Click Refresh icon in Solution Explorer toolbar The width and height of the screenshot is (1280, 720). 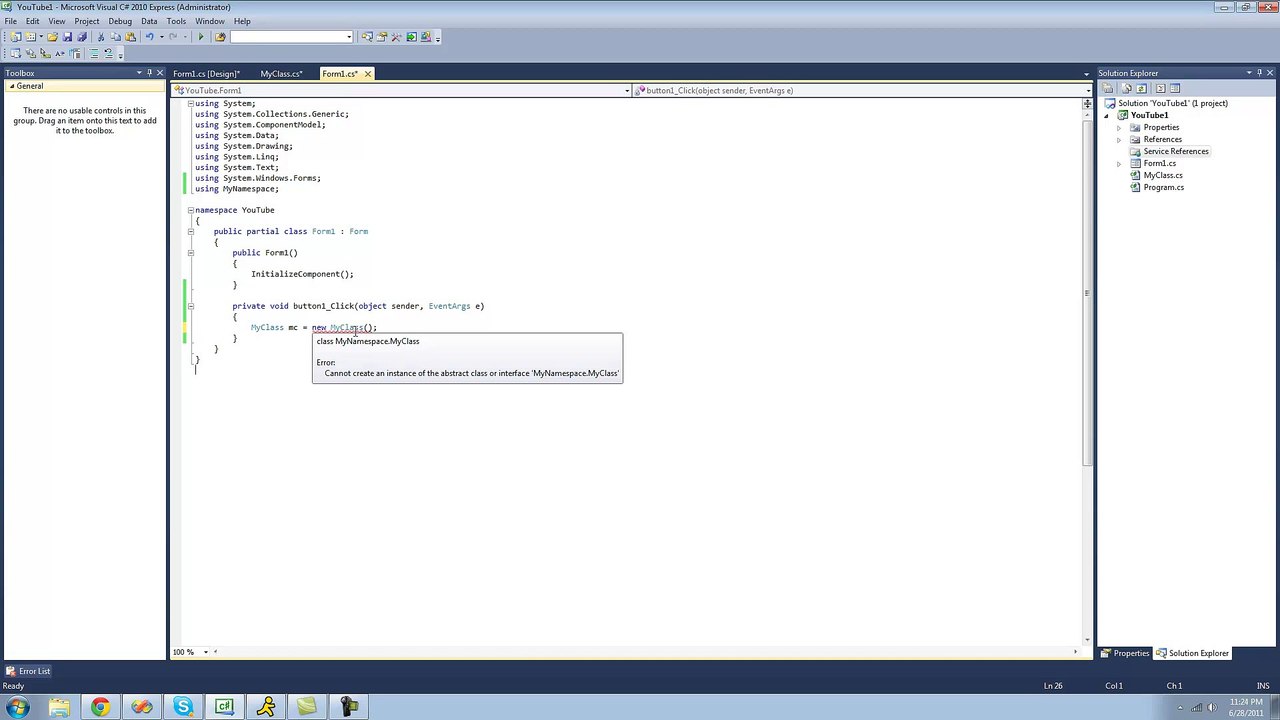[x=1141, y=88]
